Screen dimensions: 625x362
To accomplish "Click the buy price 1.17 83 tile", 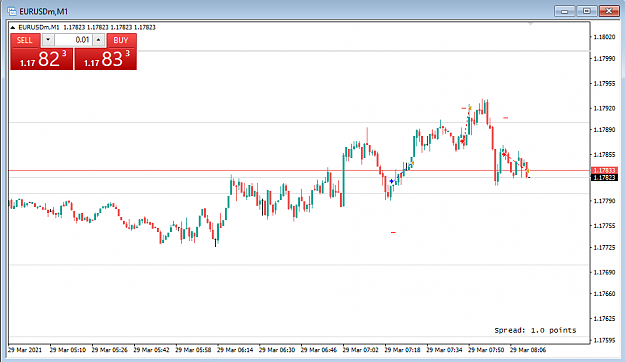I will (x=106, y=59).
